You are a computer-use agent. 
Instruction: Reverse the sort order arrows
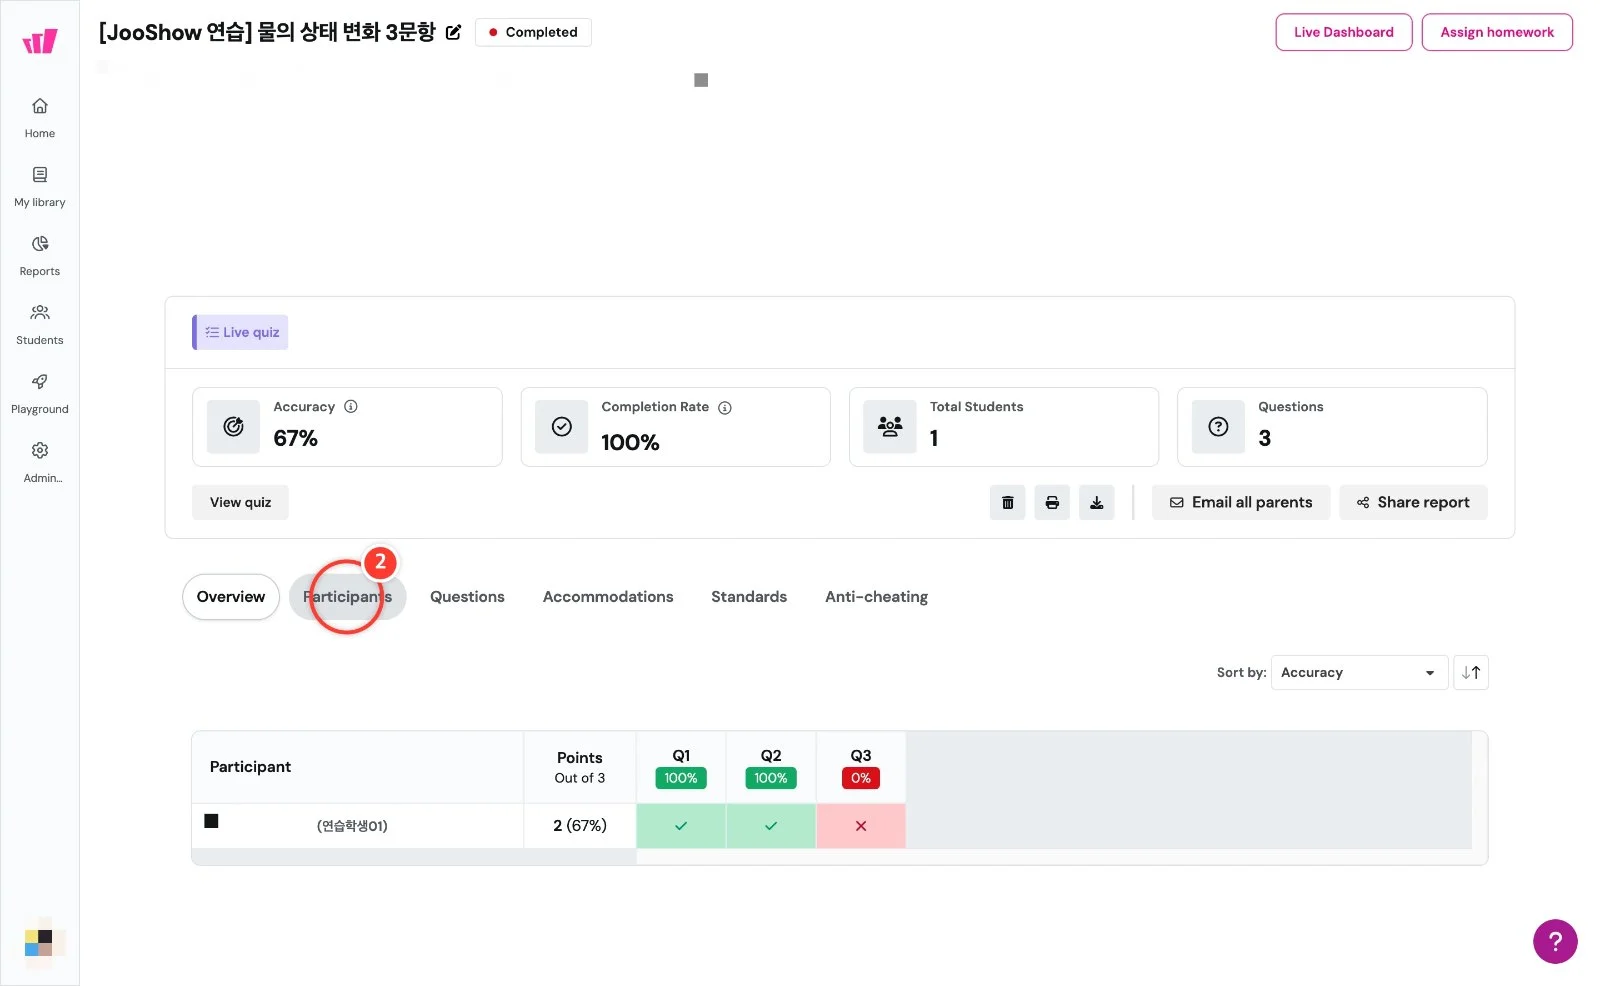[x=1471, y=672]
